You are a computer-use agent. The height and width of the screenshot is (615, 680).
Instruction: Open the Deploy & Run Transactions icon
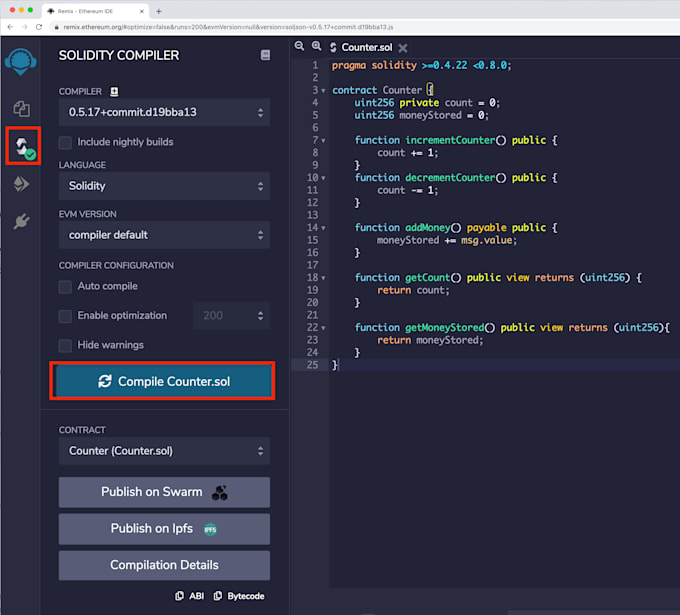21,184
